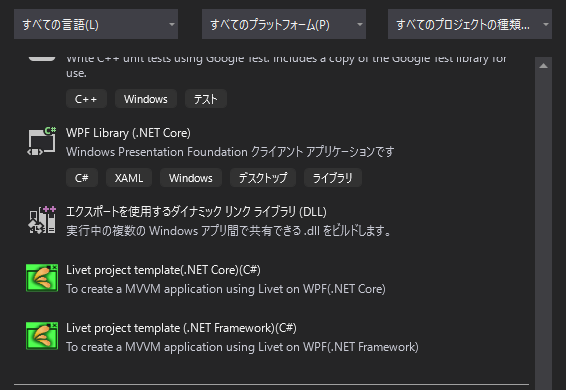This screenshot has height=390, width=566.
Task: Click the WPF Library template icon
Action: tap(42, 141)
